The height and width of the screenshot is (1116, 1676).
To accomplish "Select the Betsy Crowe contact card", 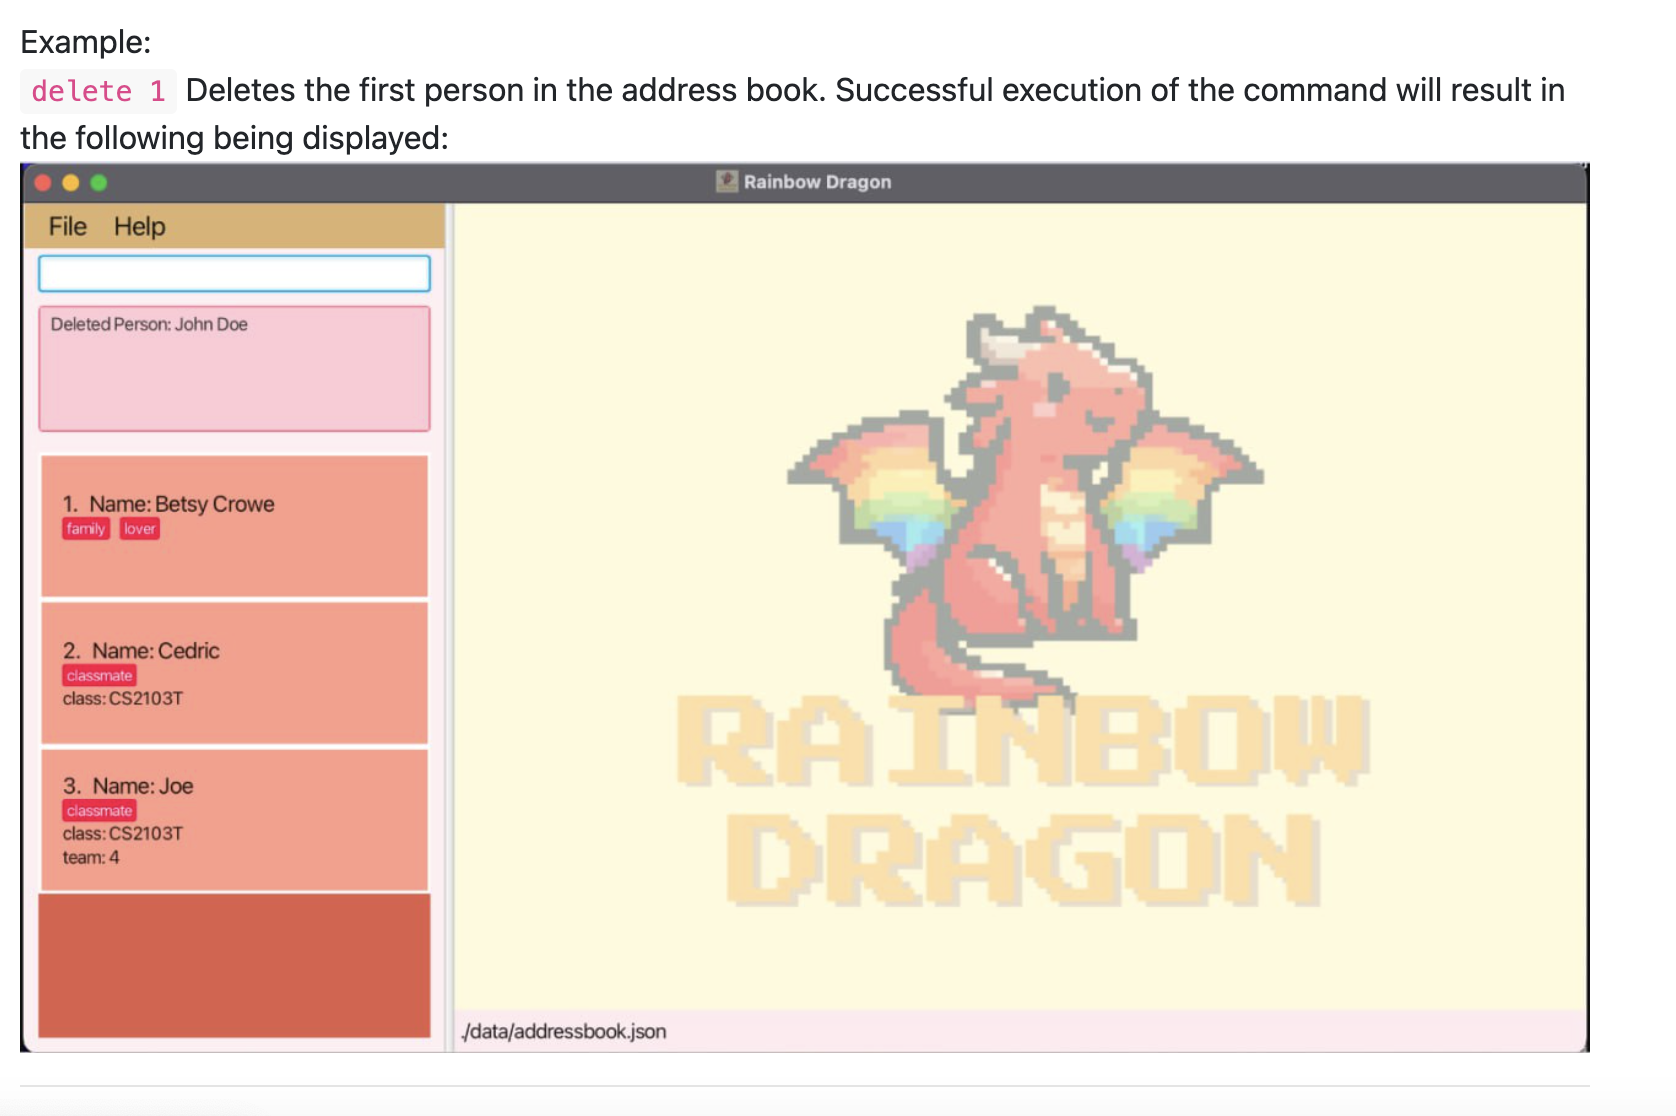I will tap(234, 526).
